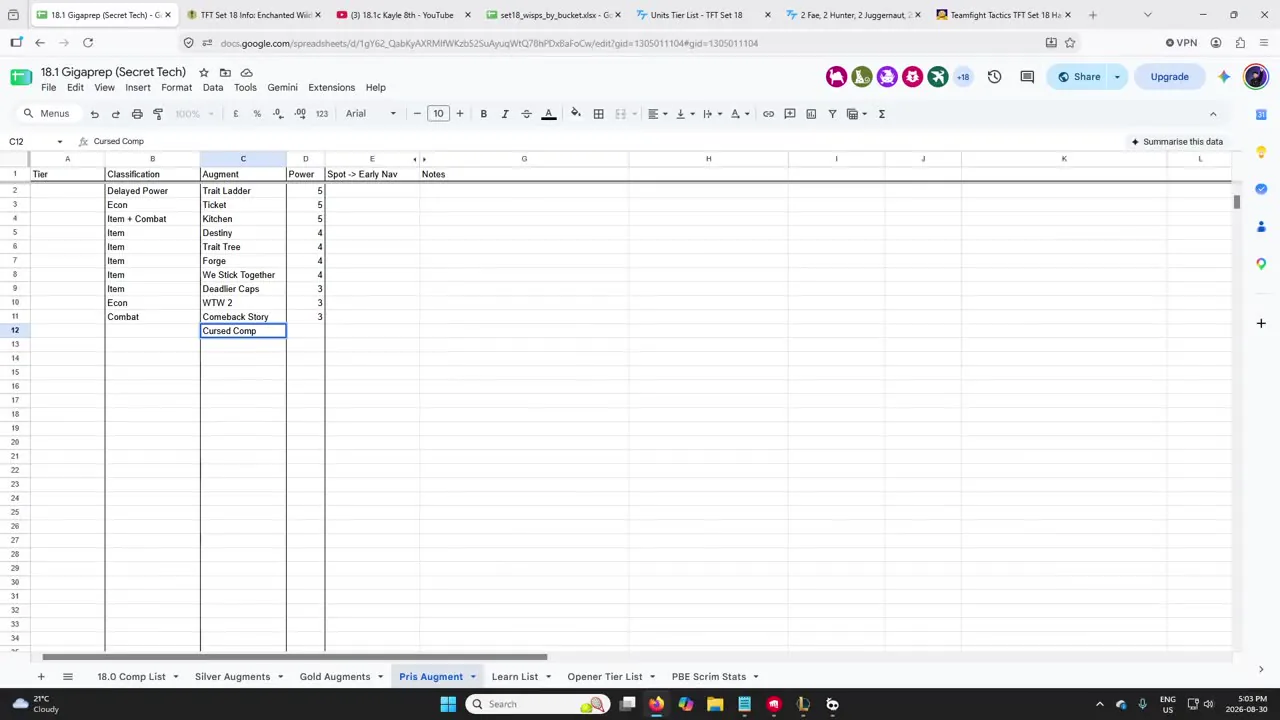Move the document to a folder
The width and height of the screenshot is (1280, 720).
tap(225, 73)
